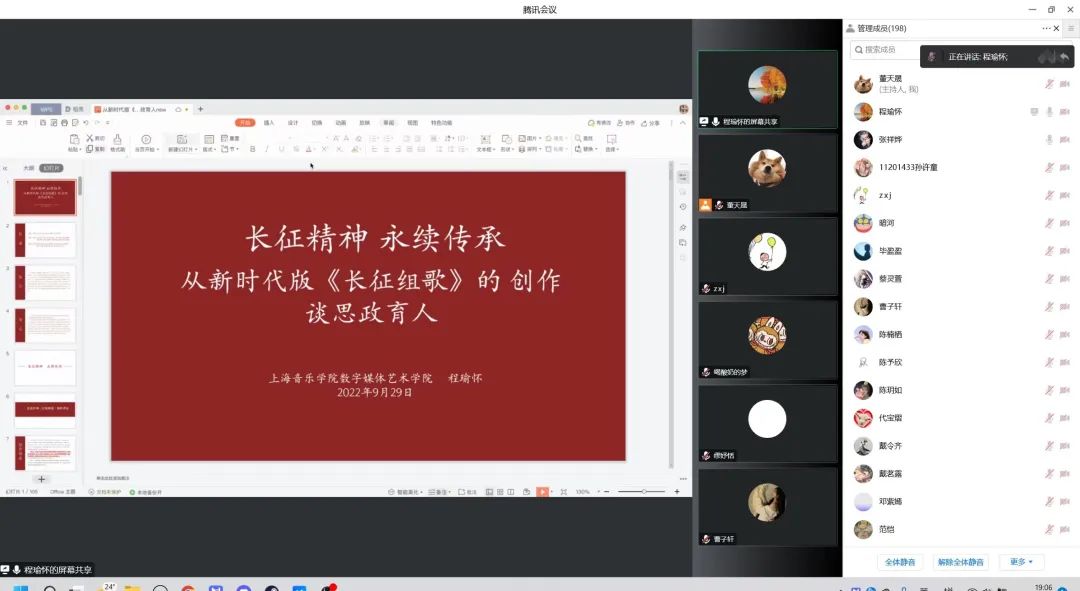Toggle camera icon for member 董天晨
The width and height of the screenshot is (1080, 591).
point(1064,84)
